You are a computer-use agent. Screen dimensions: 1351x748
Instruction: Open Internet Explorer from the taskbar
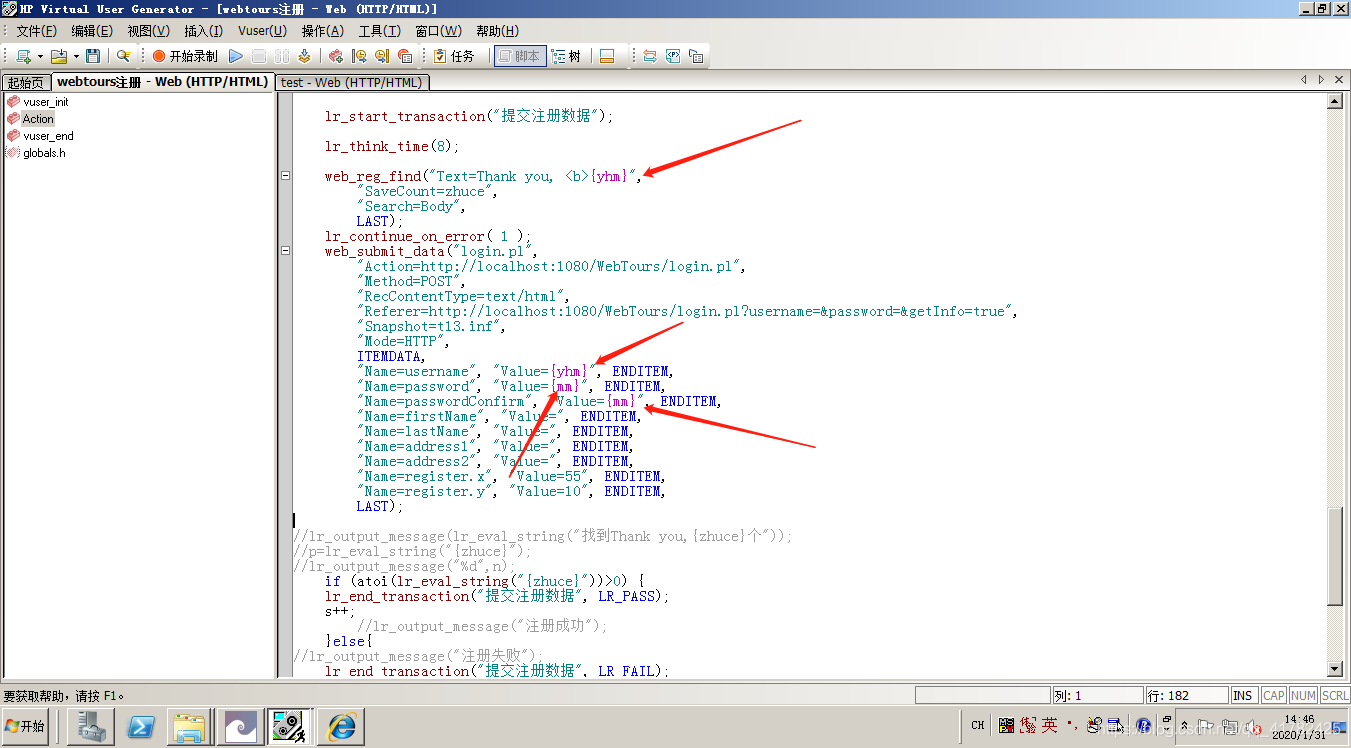point(341,726)
